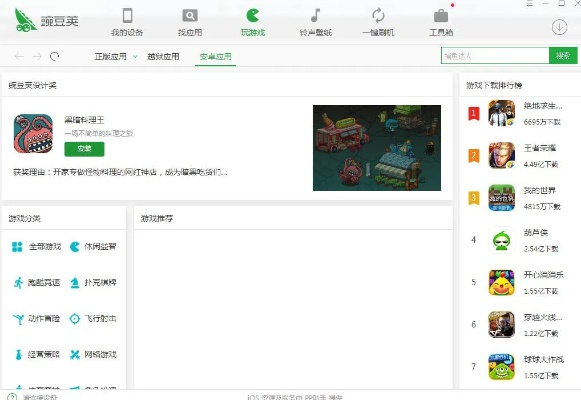Expand 正版应用 dropdown arrow
This screenshot has width=581, height=400.
[135, 57]
